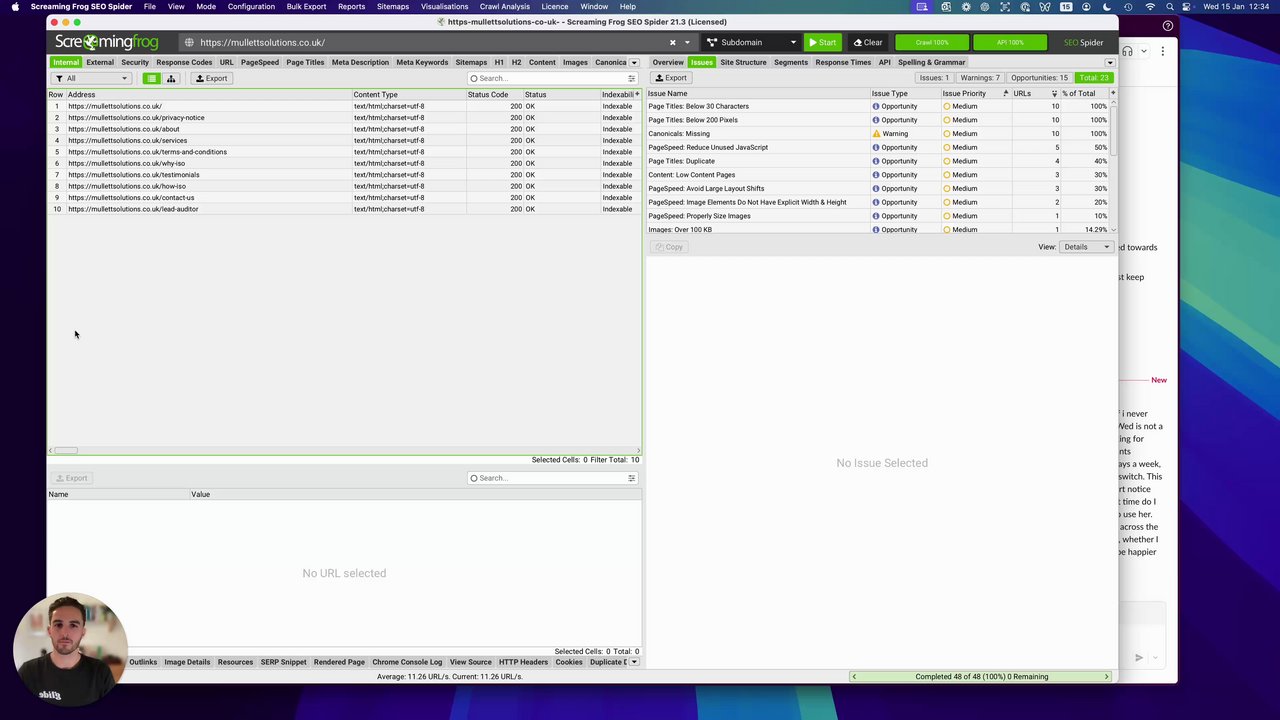1280x720 pixels.
Task: Export the Internal tab data
Action: click(x=211, y=78)
